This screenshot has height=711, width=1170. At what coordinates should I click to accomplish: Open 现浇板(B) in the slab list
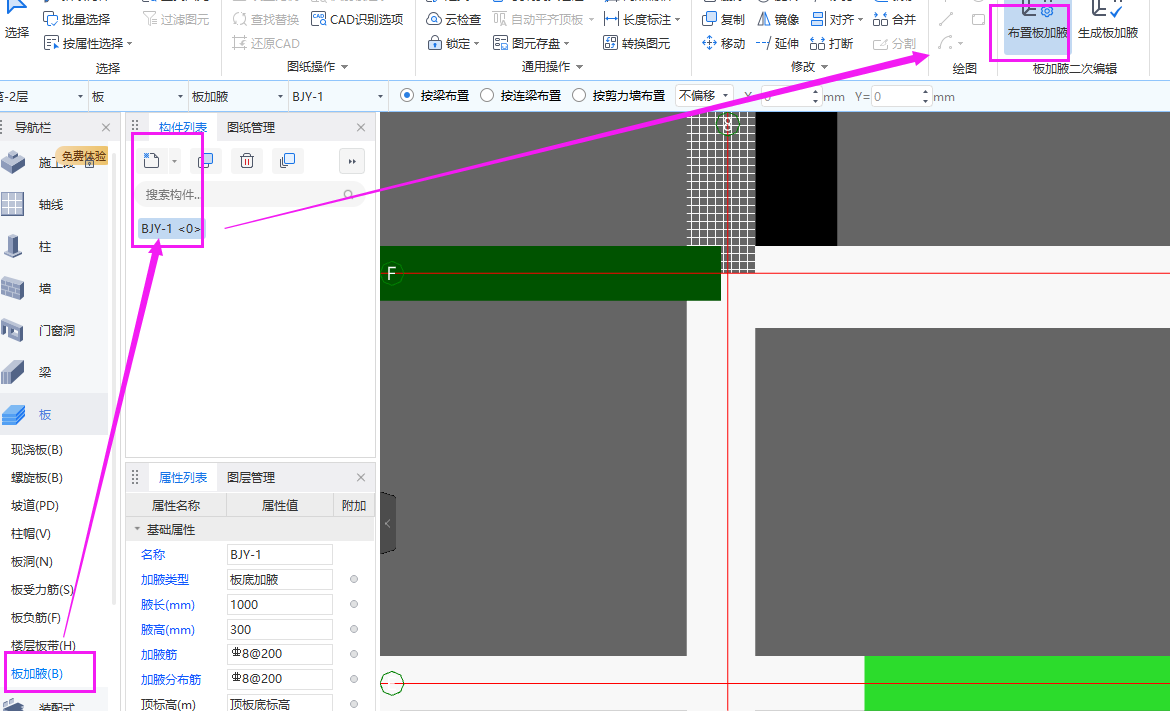coord(37,450)
